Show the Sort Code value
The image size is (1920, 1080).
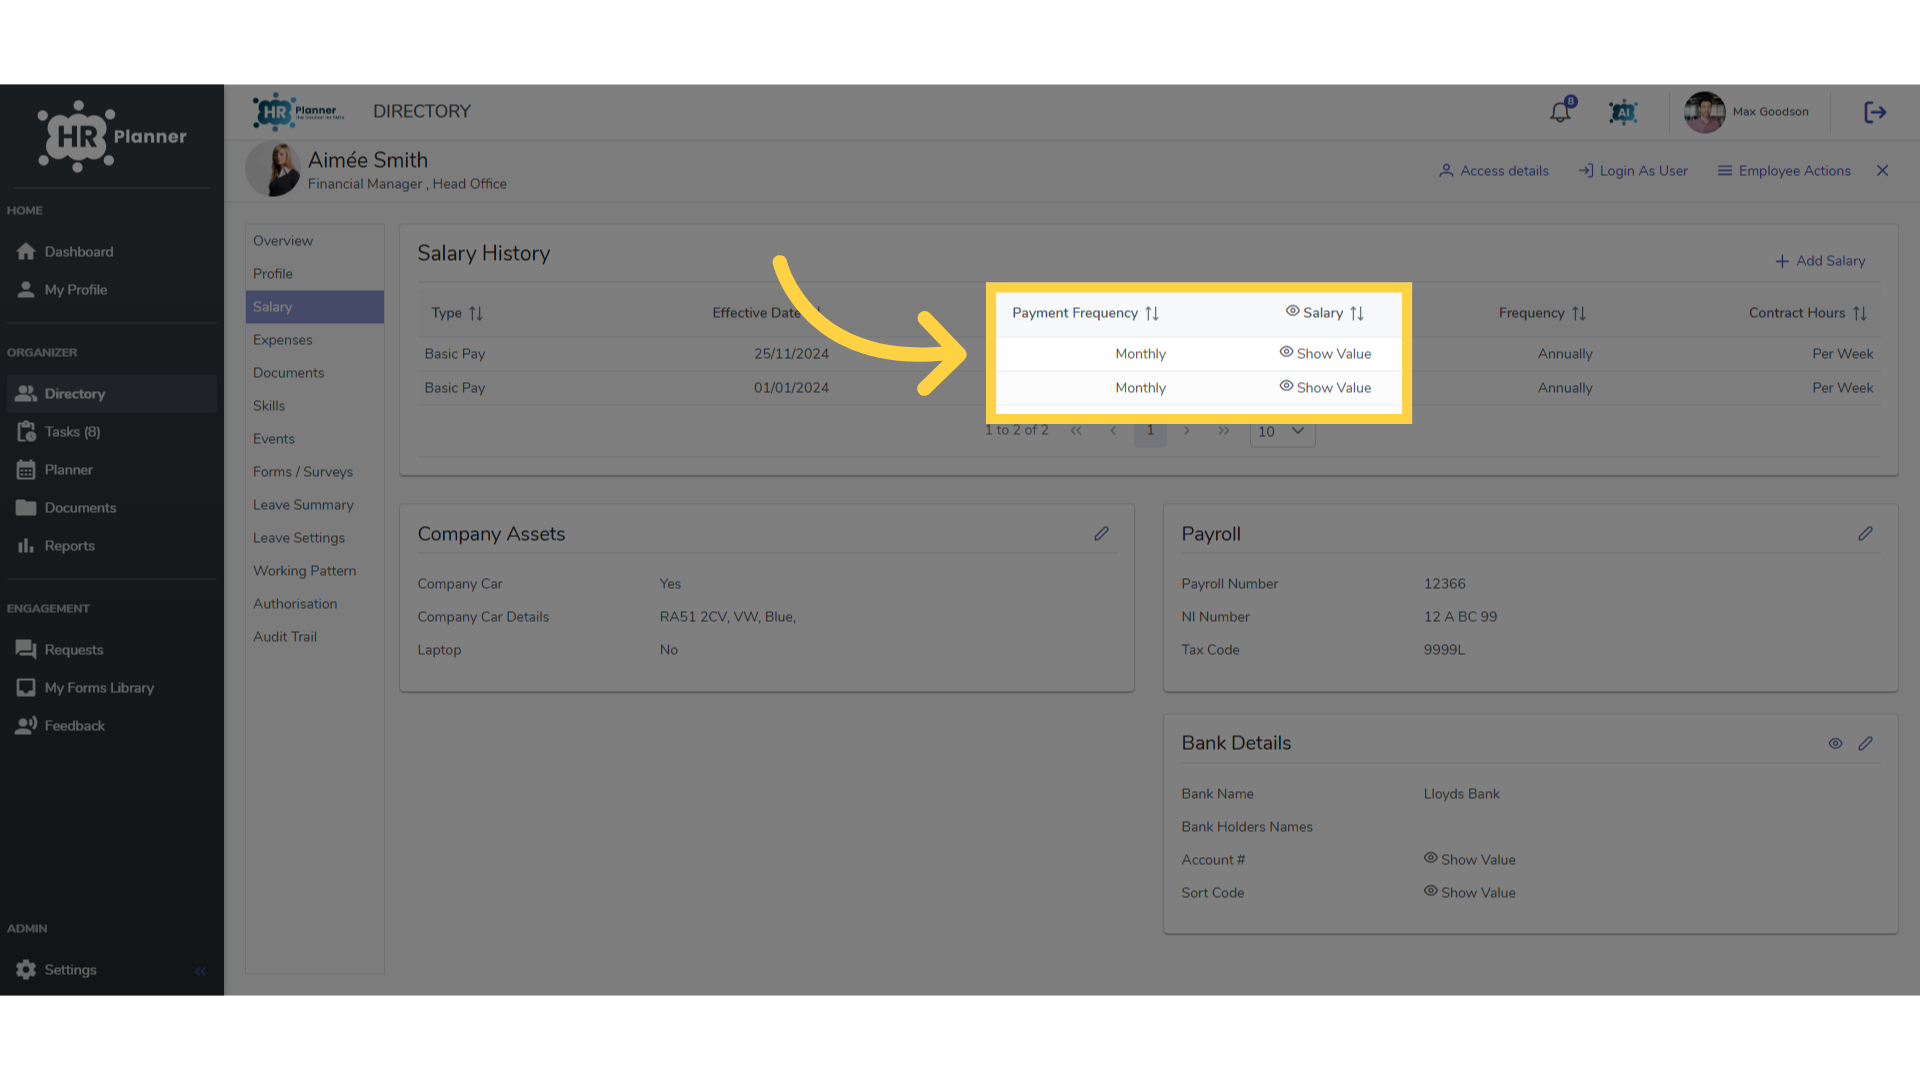pos(1469,893)
